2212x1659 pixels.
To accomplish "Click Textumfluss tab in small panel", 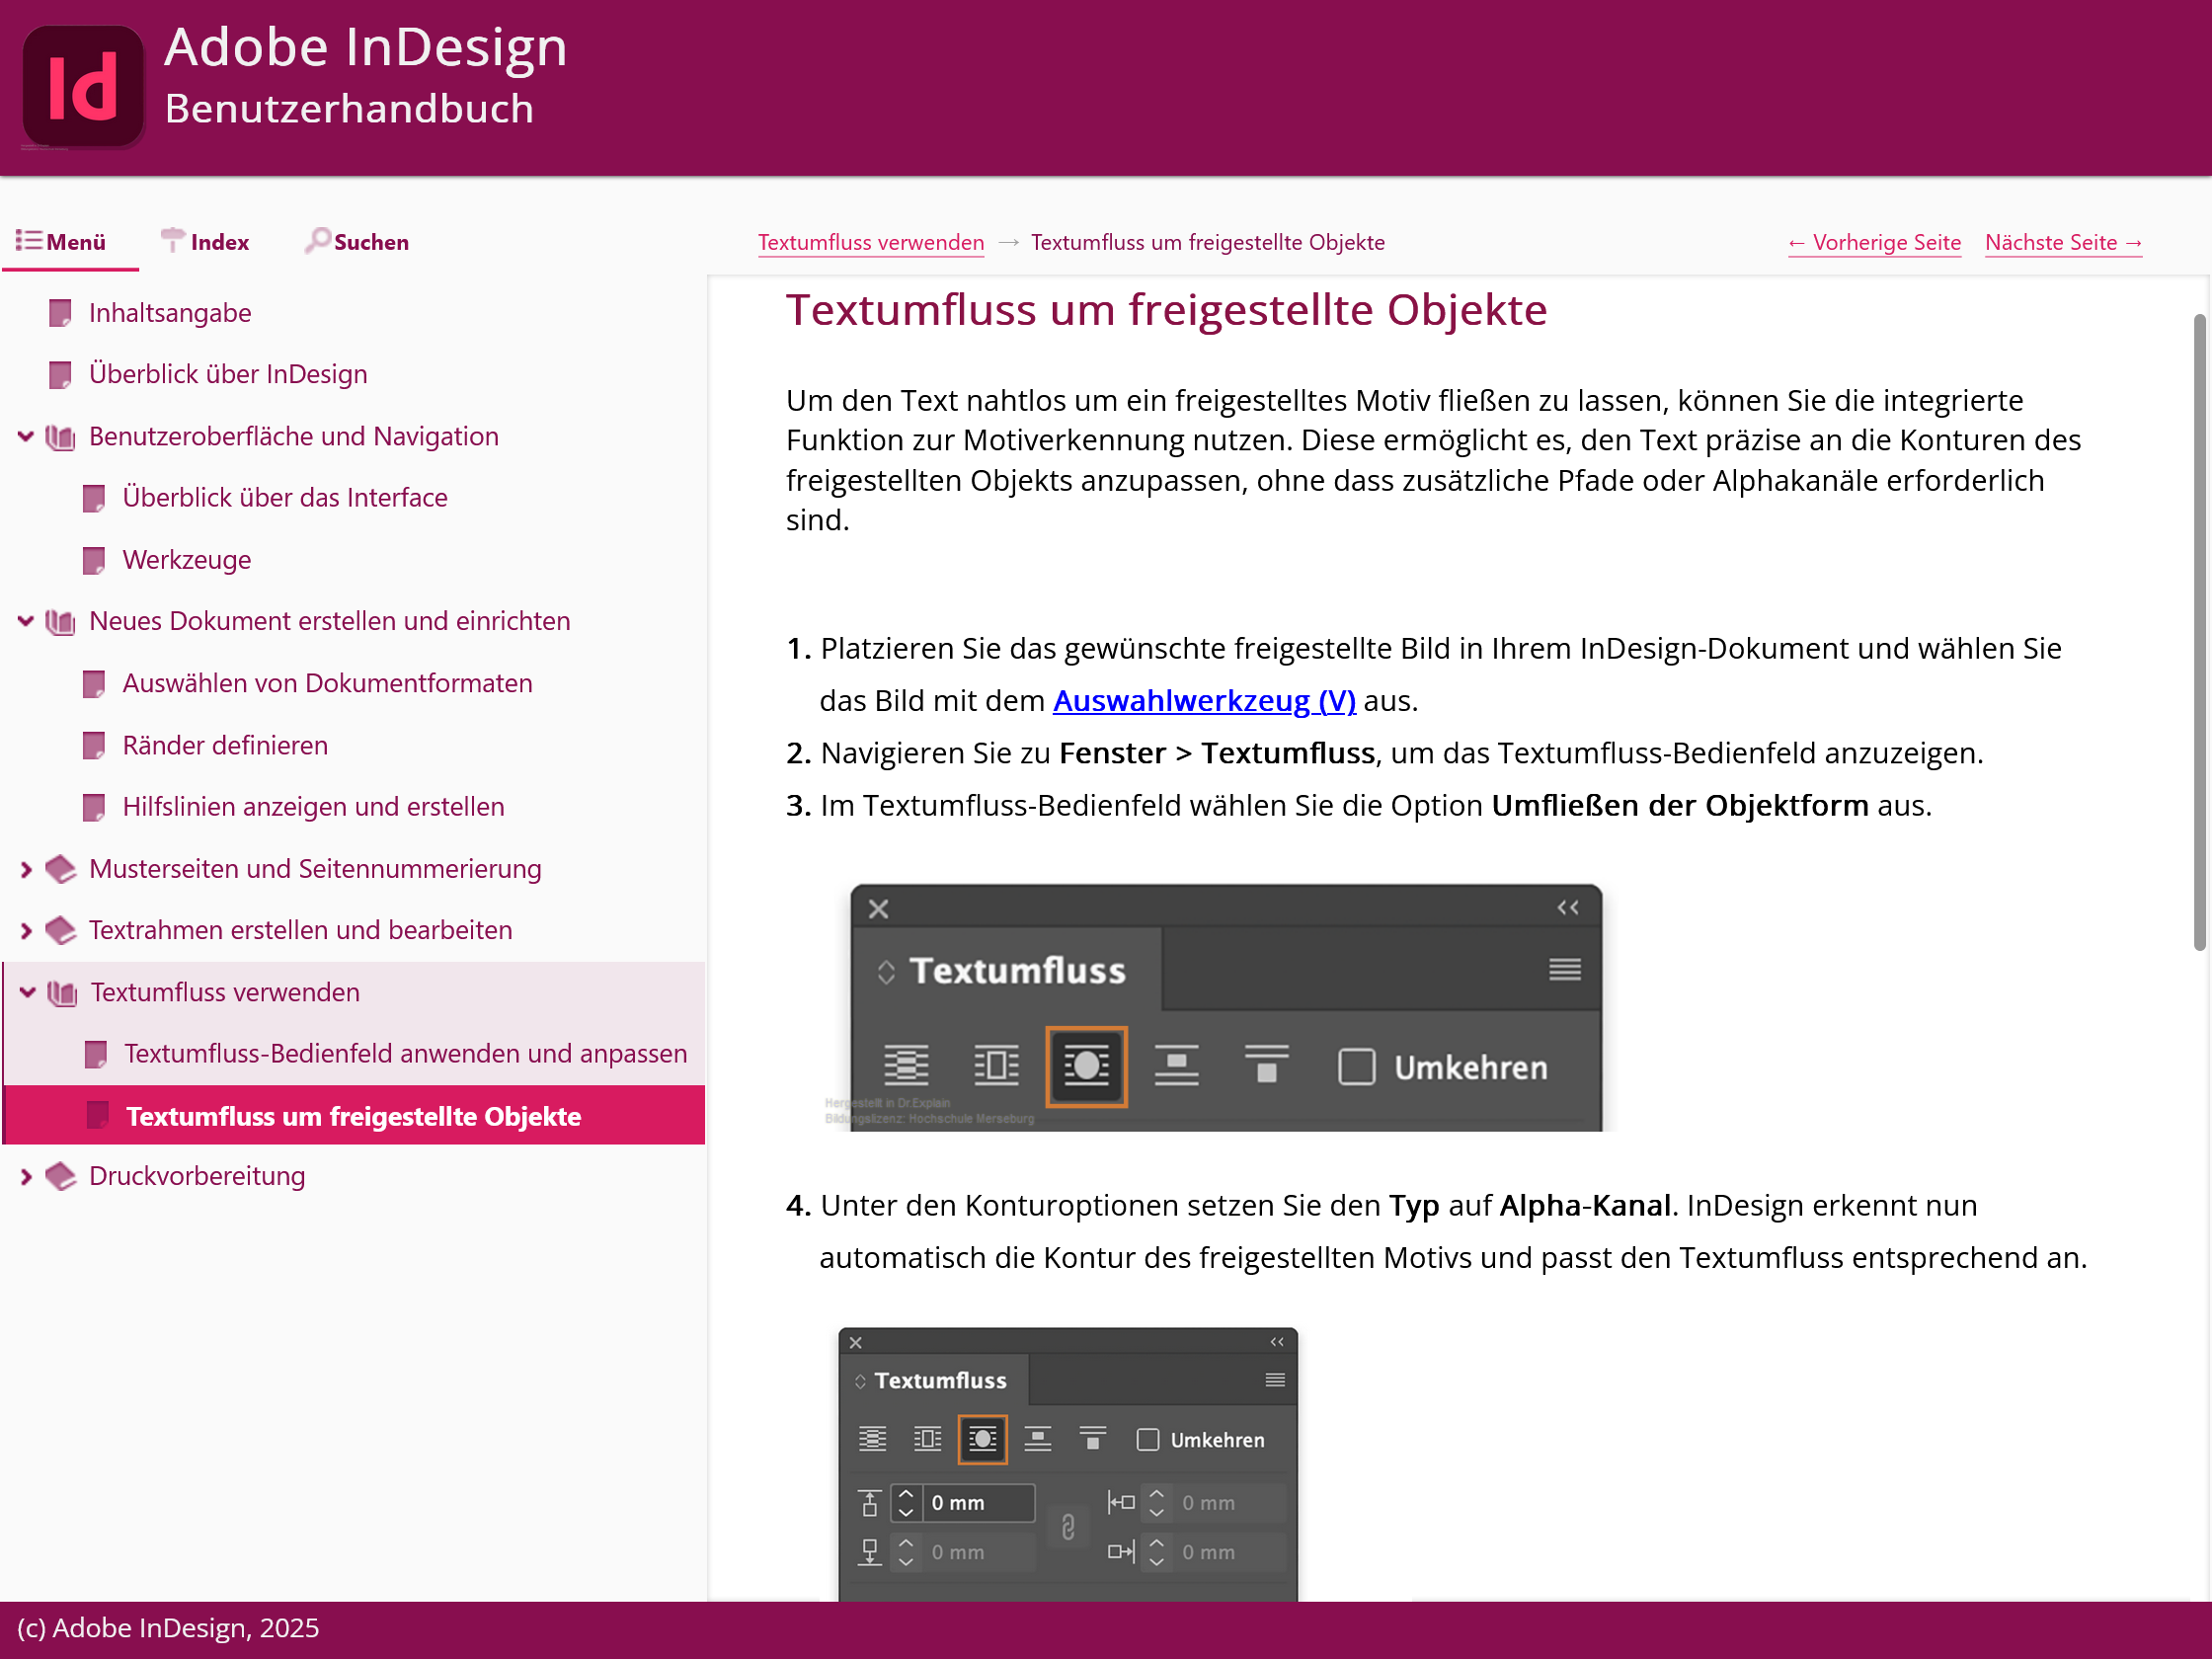I will pos(933,1380).
